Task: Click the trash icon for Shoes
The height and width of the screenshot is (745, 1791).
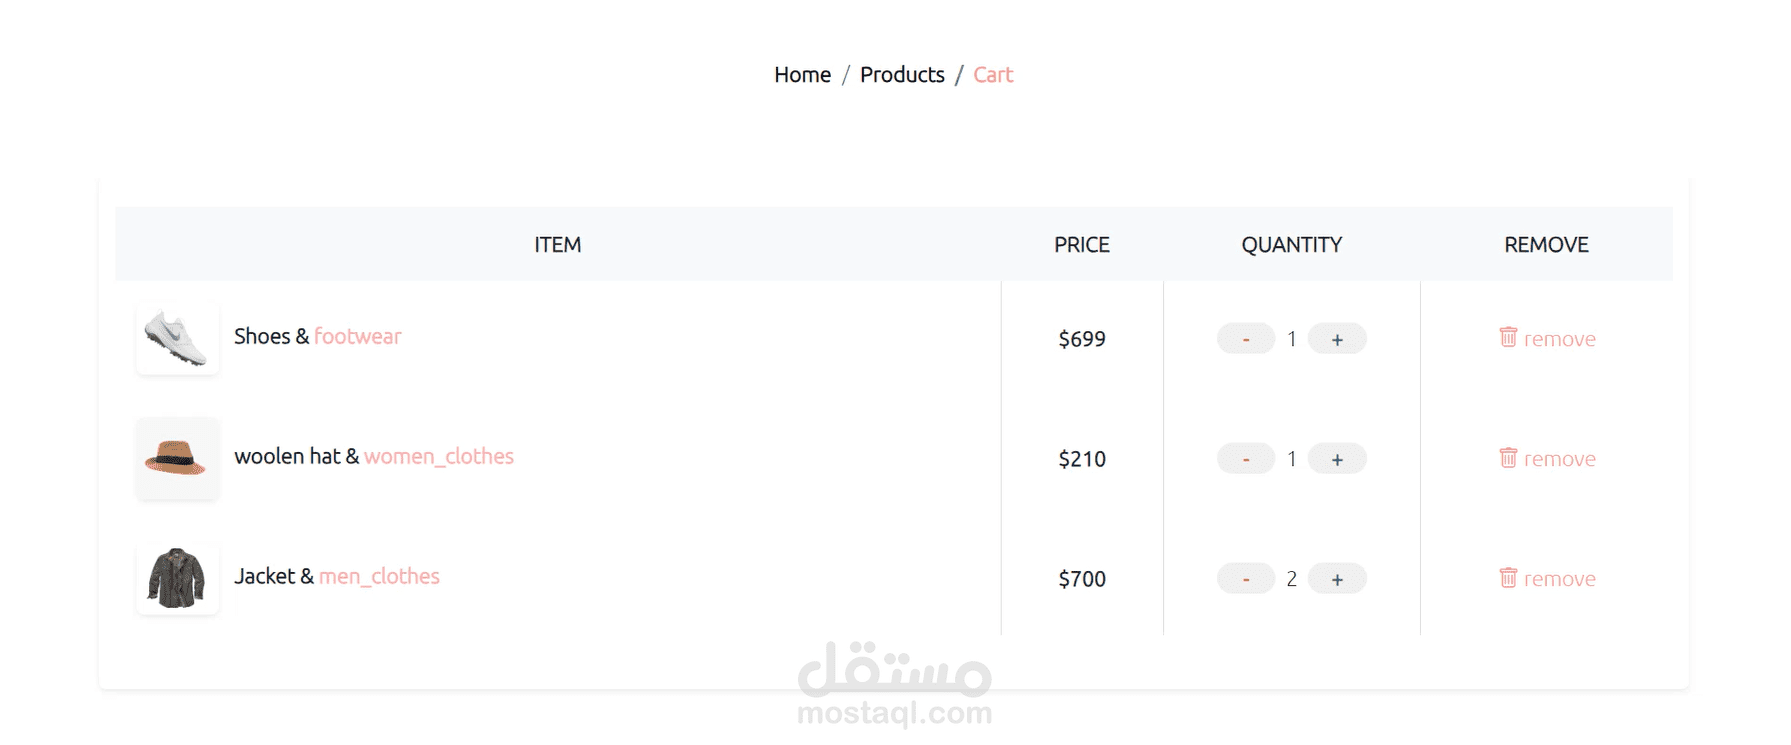Action: 1508,337
